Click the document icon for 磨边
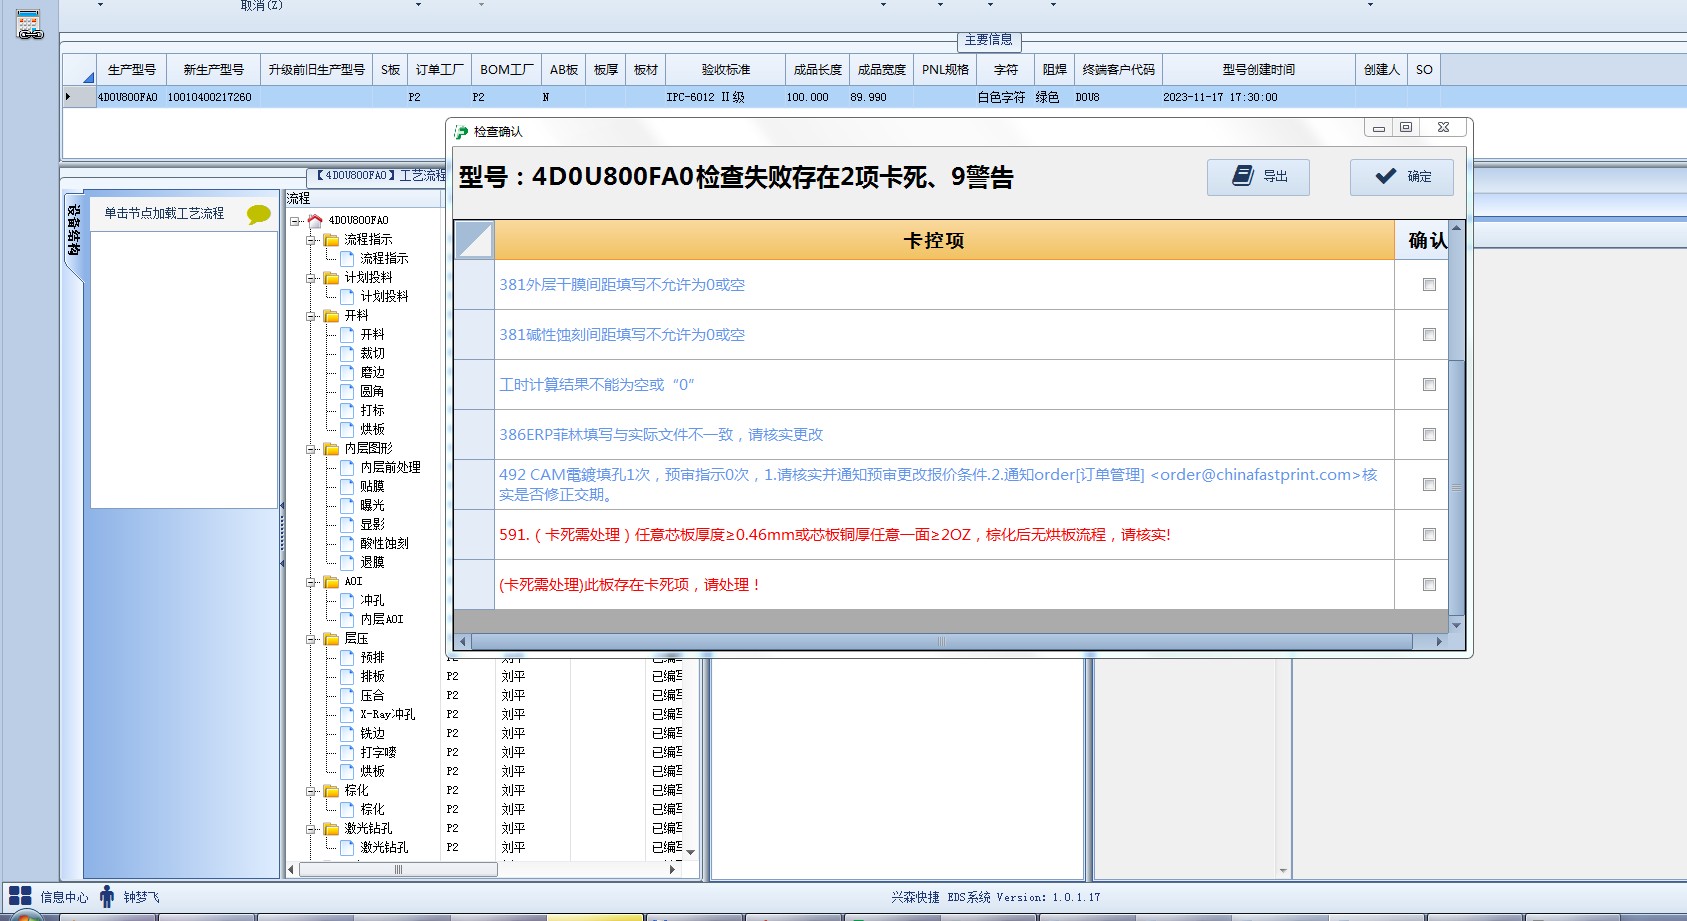The image size is (1687, 921). [347, 373]
